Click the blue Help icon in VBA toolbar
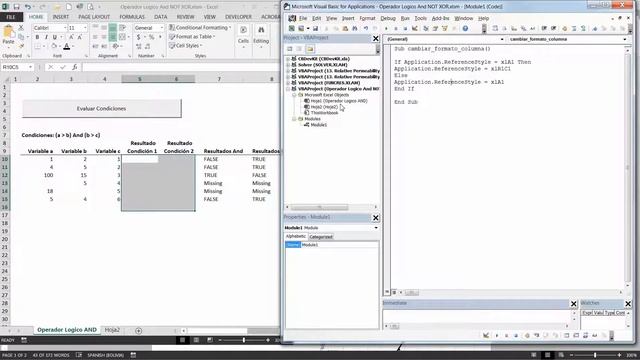The height and width of the screenshot is (360, 640). coord(465,29)
